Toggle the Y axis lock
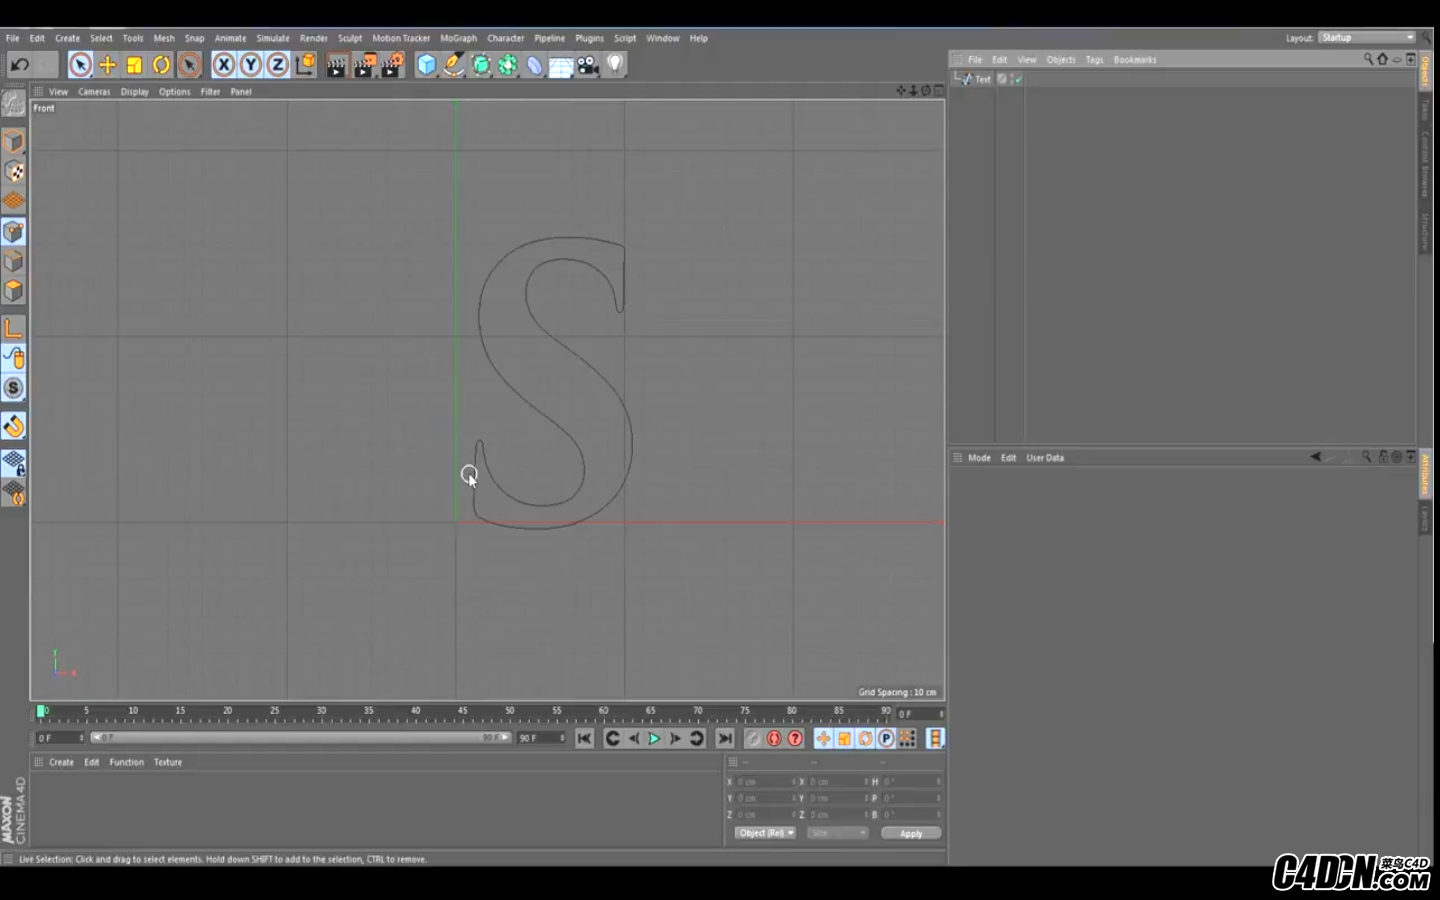1440x900 pixels. (x=251, y=65)
